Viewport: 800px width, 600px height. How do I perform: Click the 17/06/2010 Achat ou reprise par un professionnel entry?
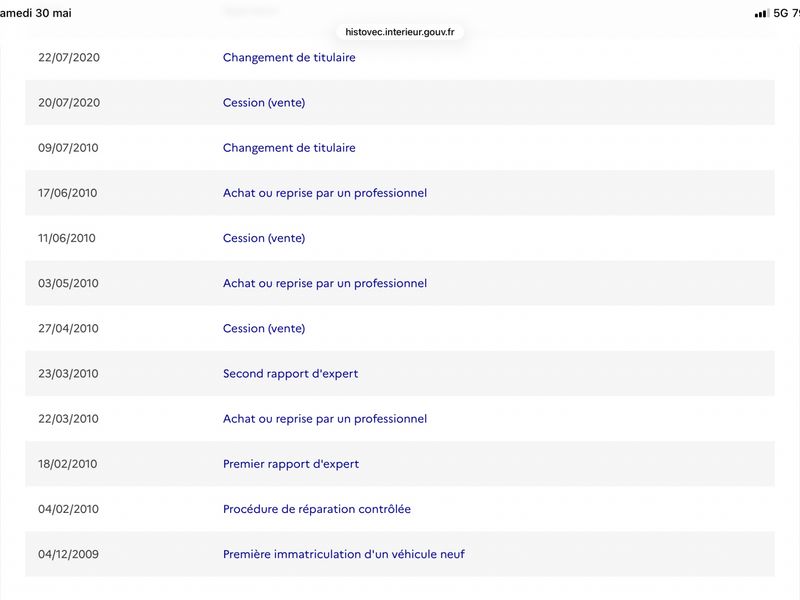(x=399, y=193)
